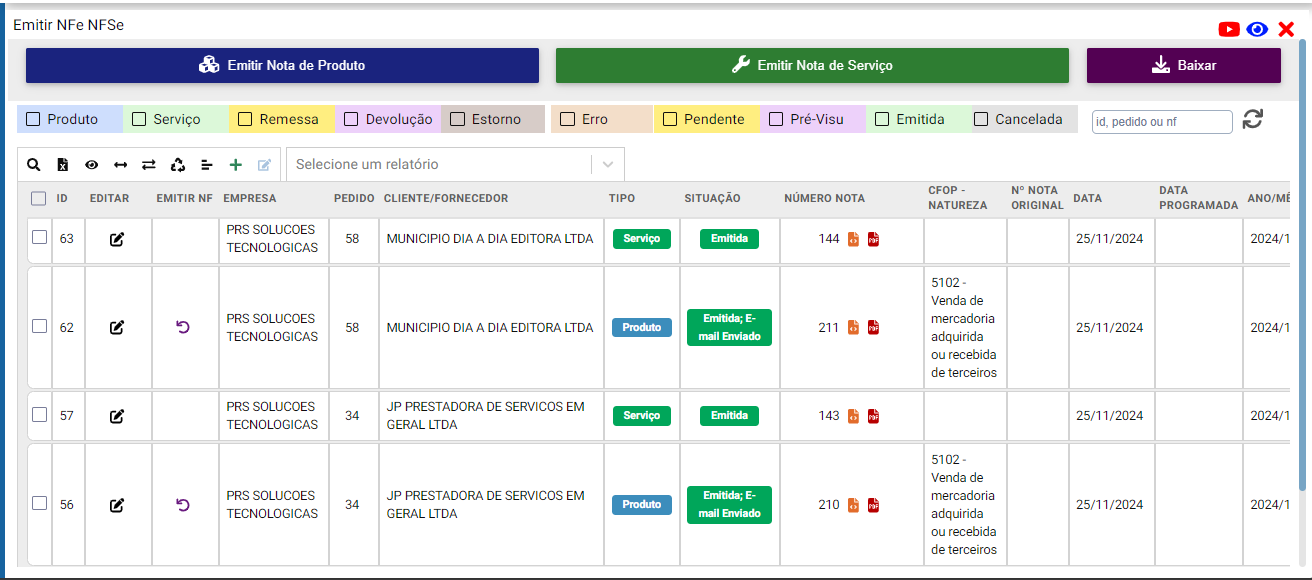Select the checkbox for row ID 57
Screen dimensions: 1312x580
39,415
